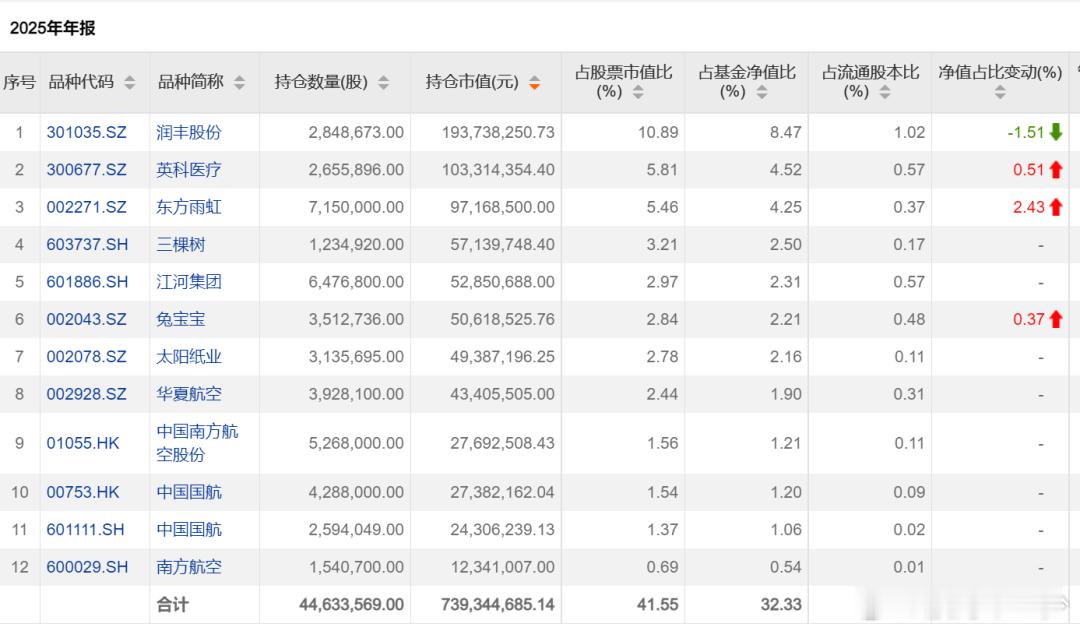Click the 合计 total row label
The width and height of the screenshot is (1080, 631).
[172, 605]
